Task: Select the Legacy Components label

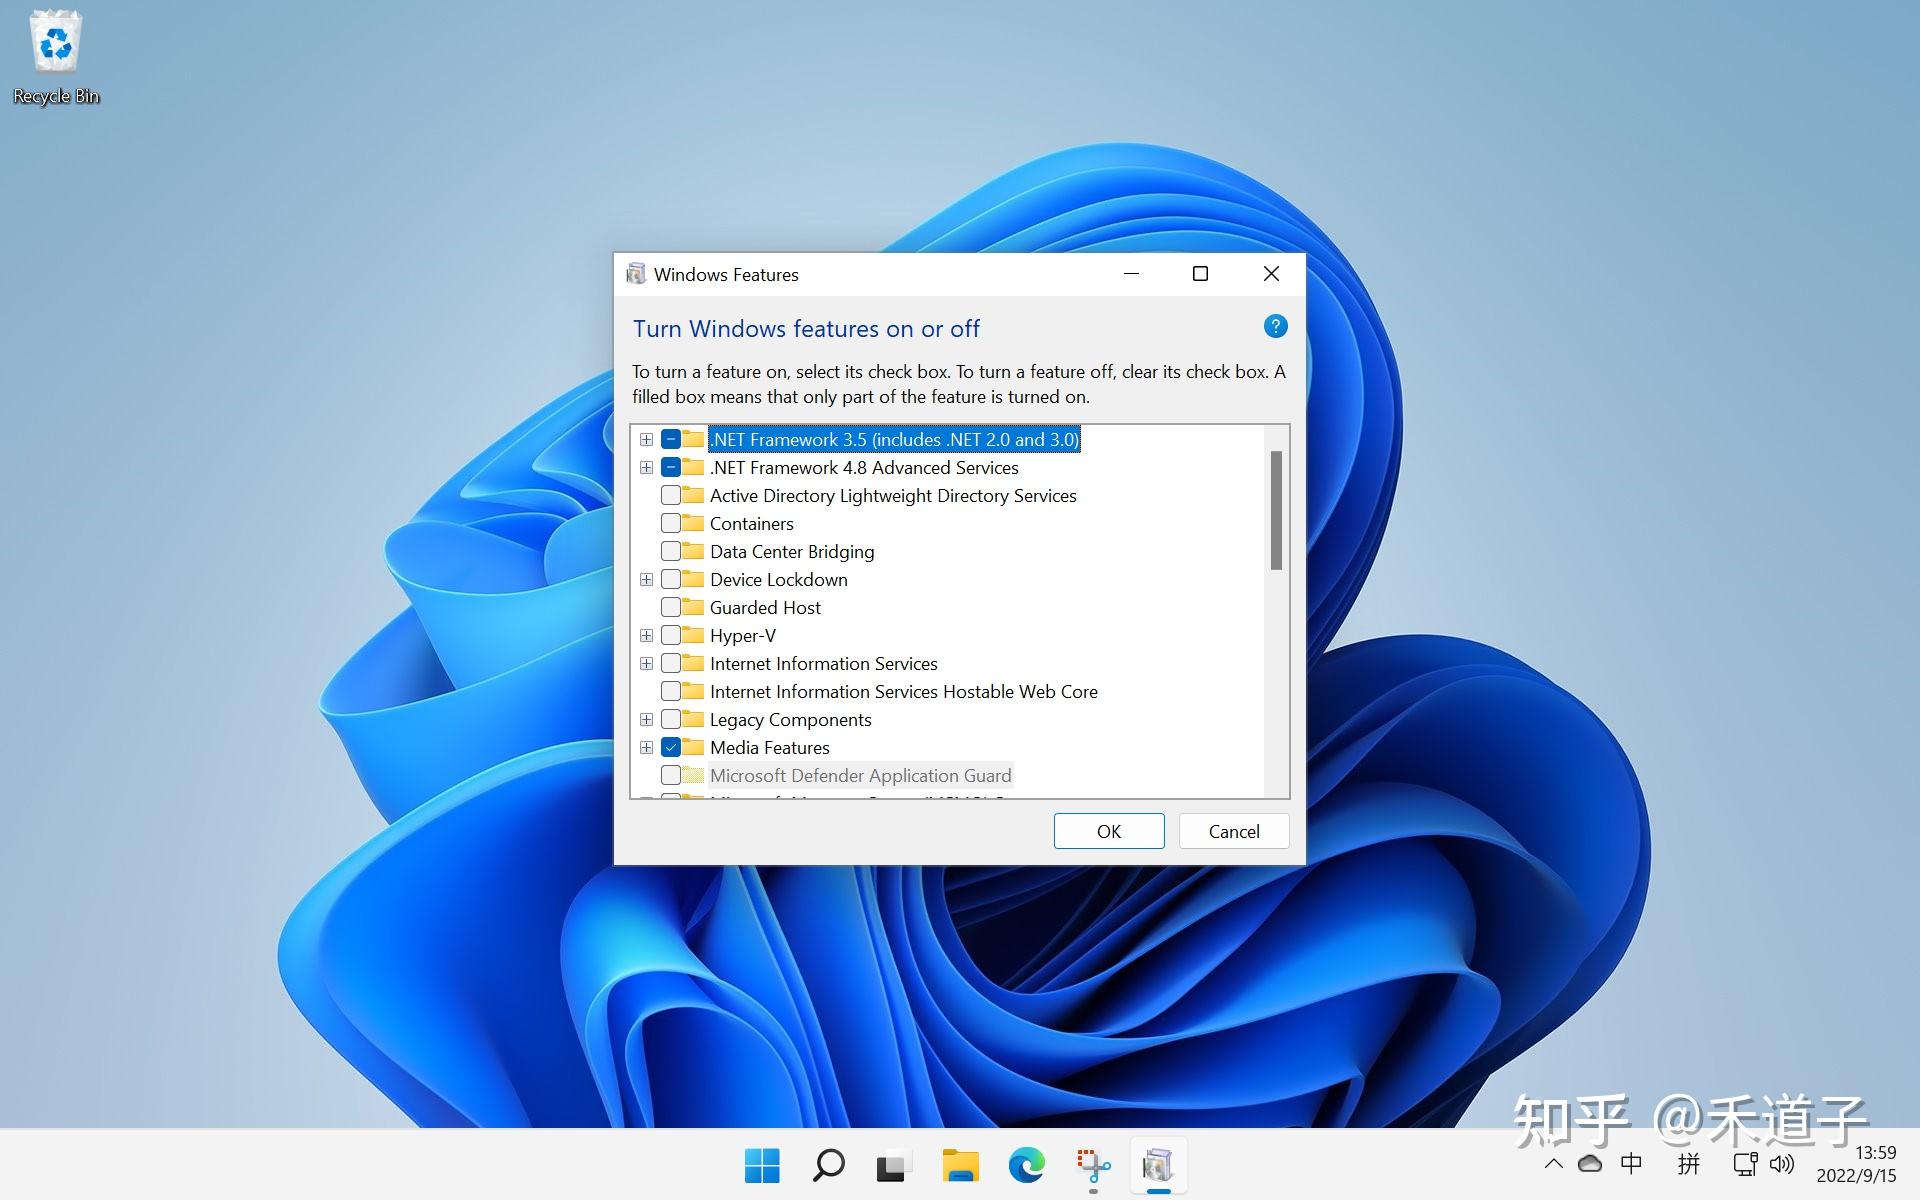Action: coord(791,719)
